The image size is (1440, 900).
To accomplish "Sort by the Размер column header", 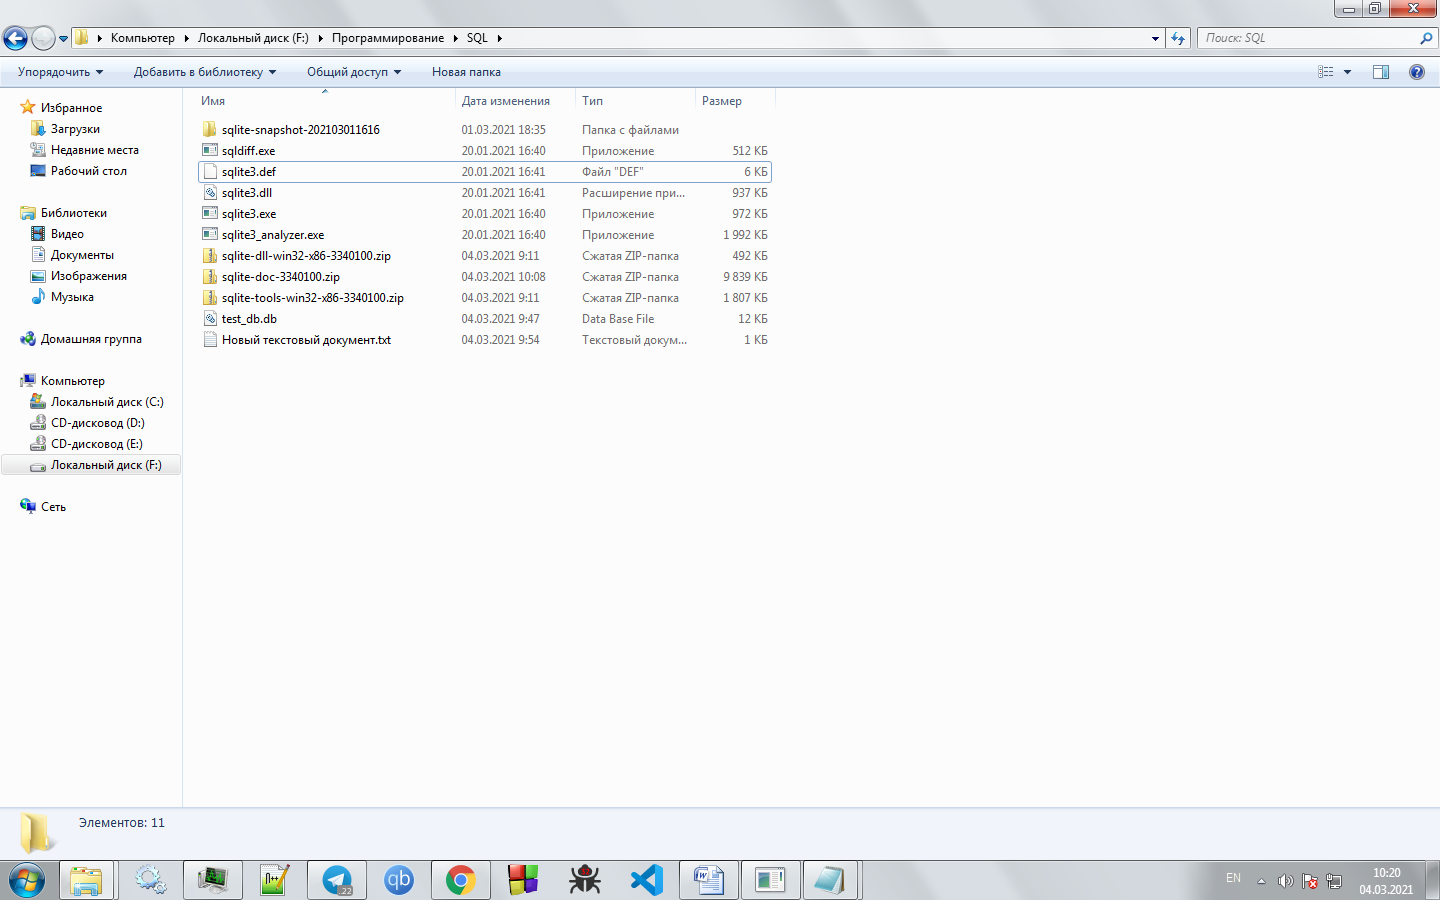I will pyautogui.click(x=735, y=101).
